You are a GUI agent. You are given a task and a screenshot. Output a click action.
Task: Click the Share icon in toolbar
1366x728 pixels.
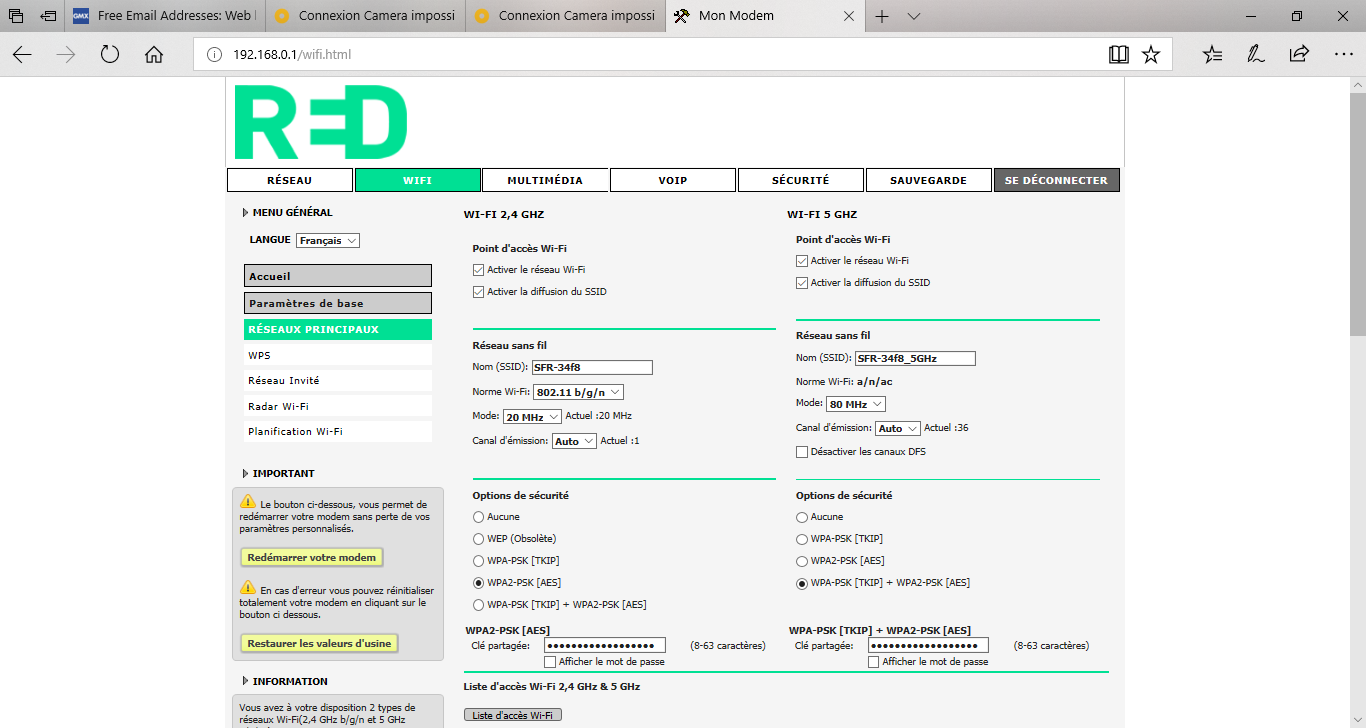click(x=1299, y=55)
